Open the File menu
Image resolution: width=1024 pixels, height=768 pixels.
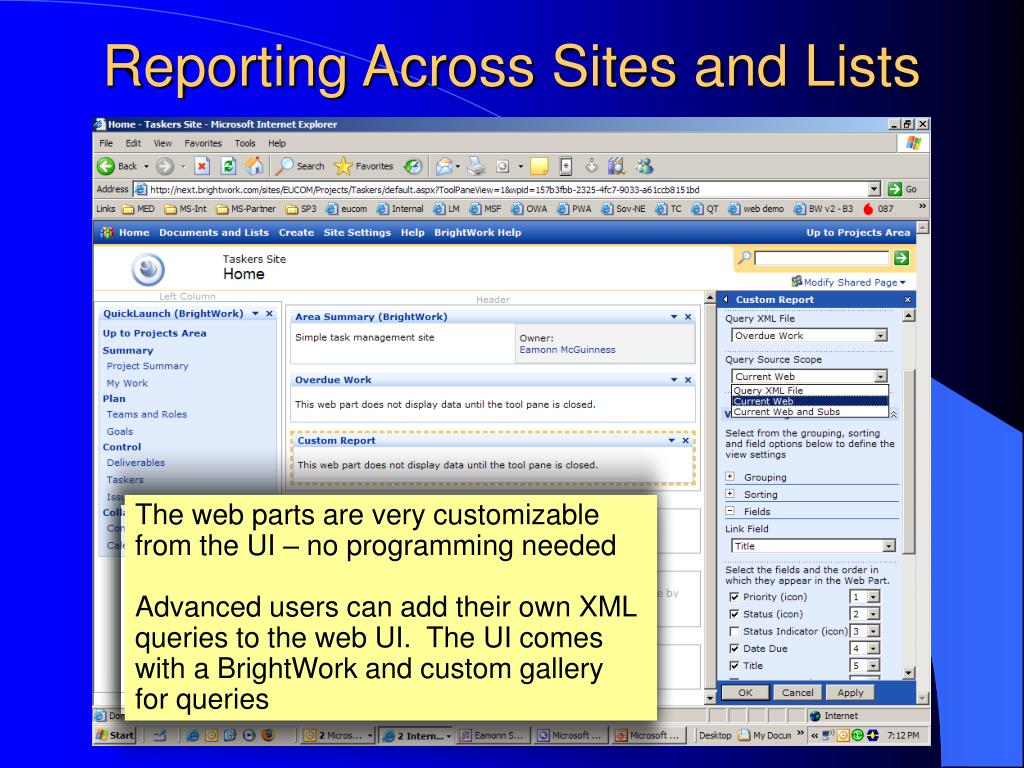click(106, 143)
